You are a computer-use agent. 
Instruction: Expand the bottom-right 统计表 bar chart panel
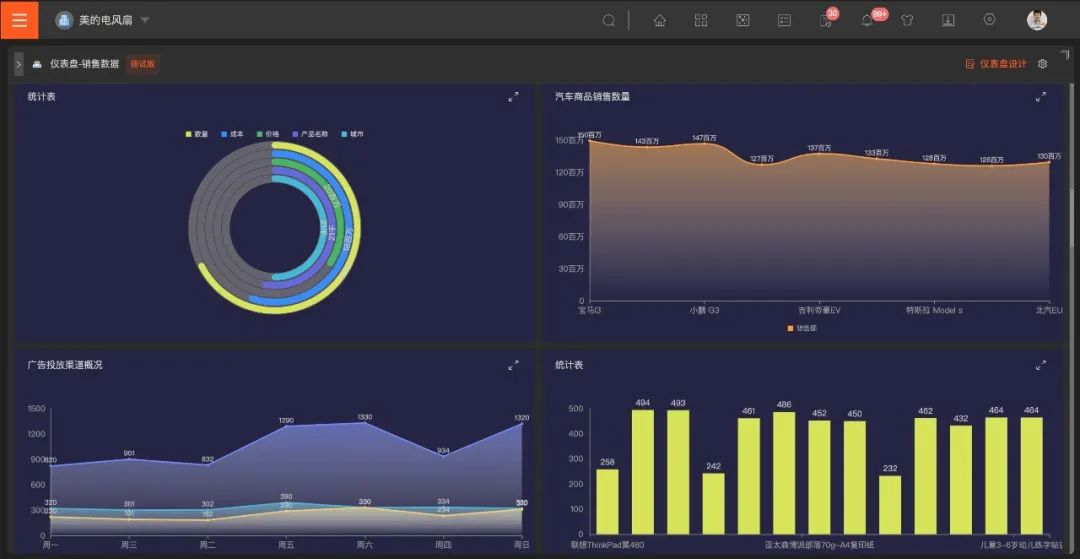pos(1041,365)
